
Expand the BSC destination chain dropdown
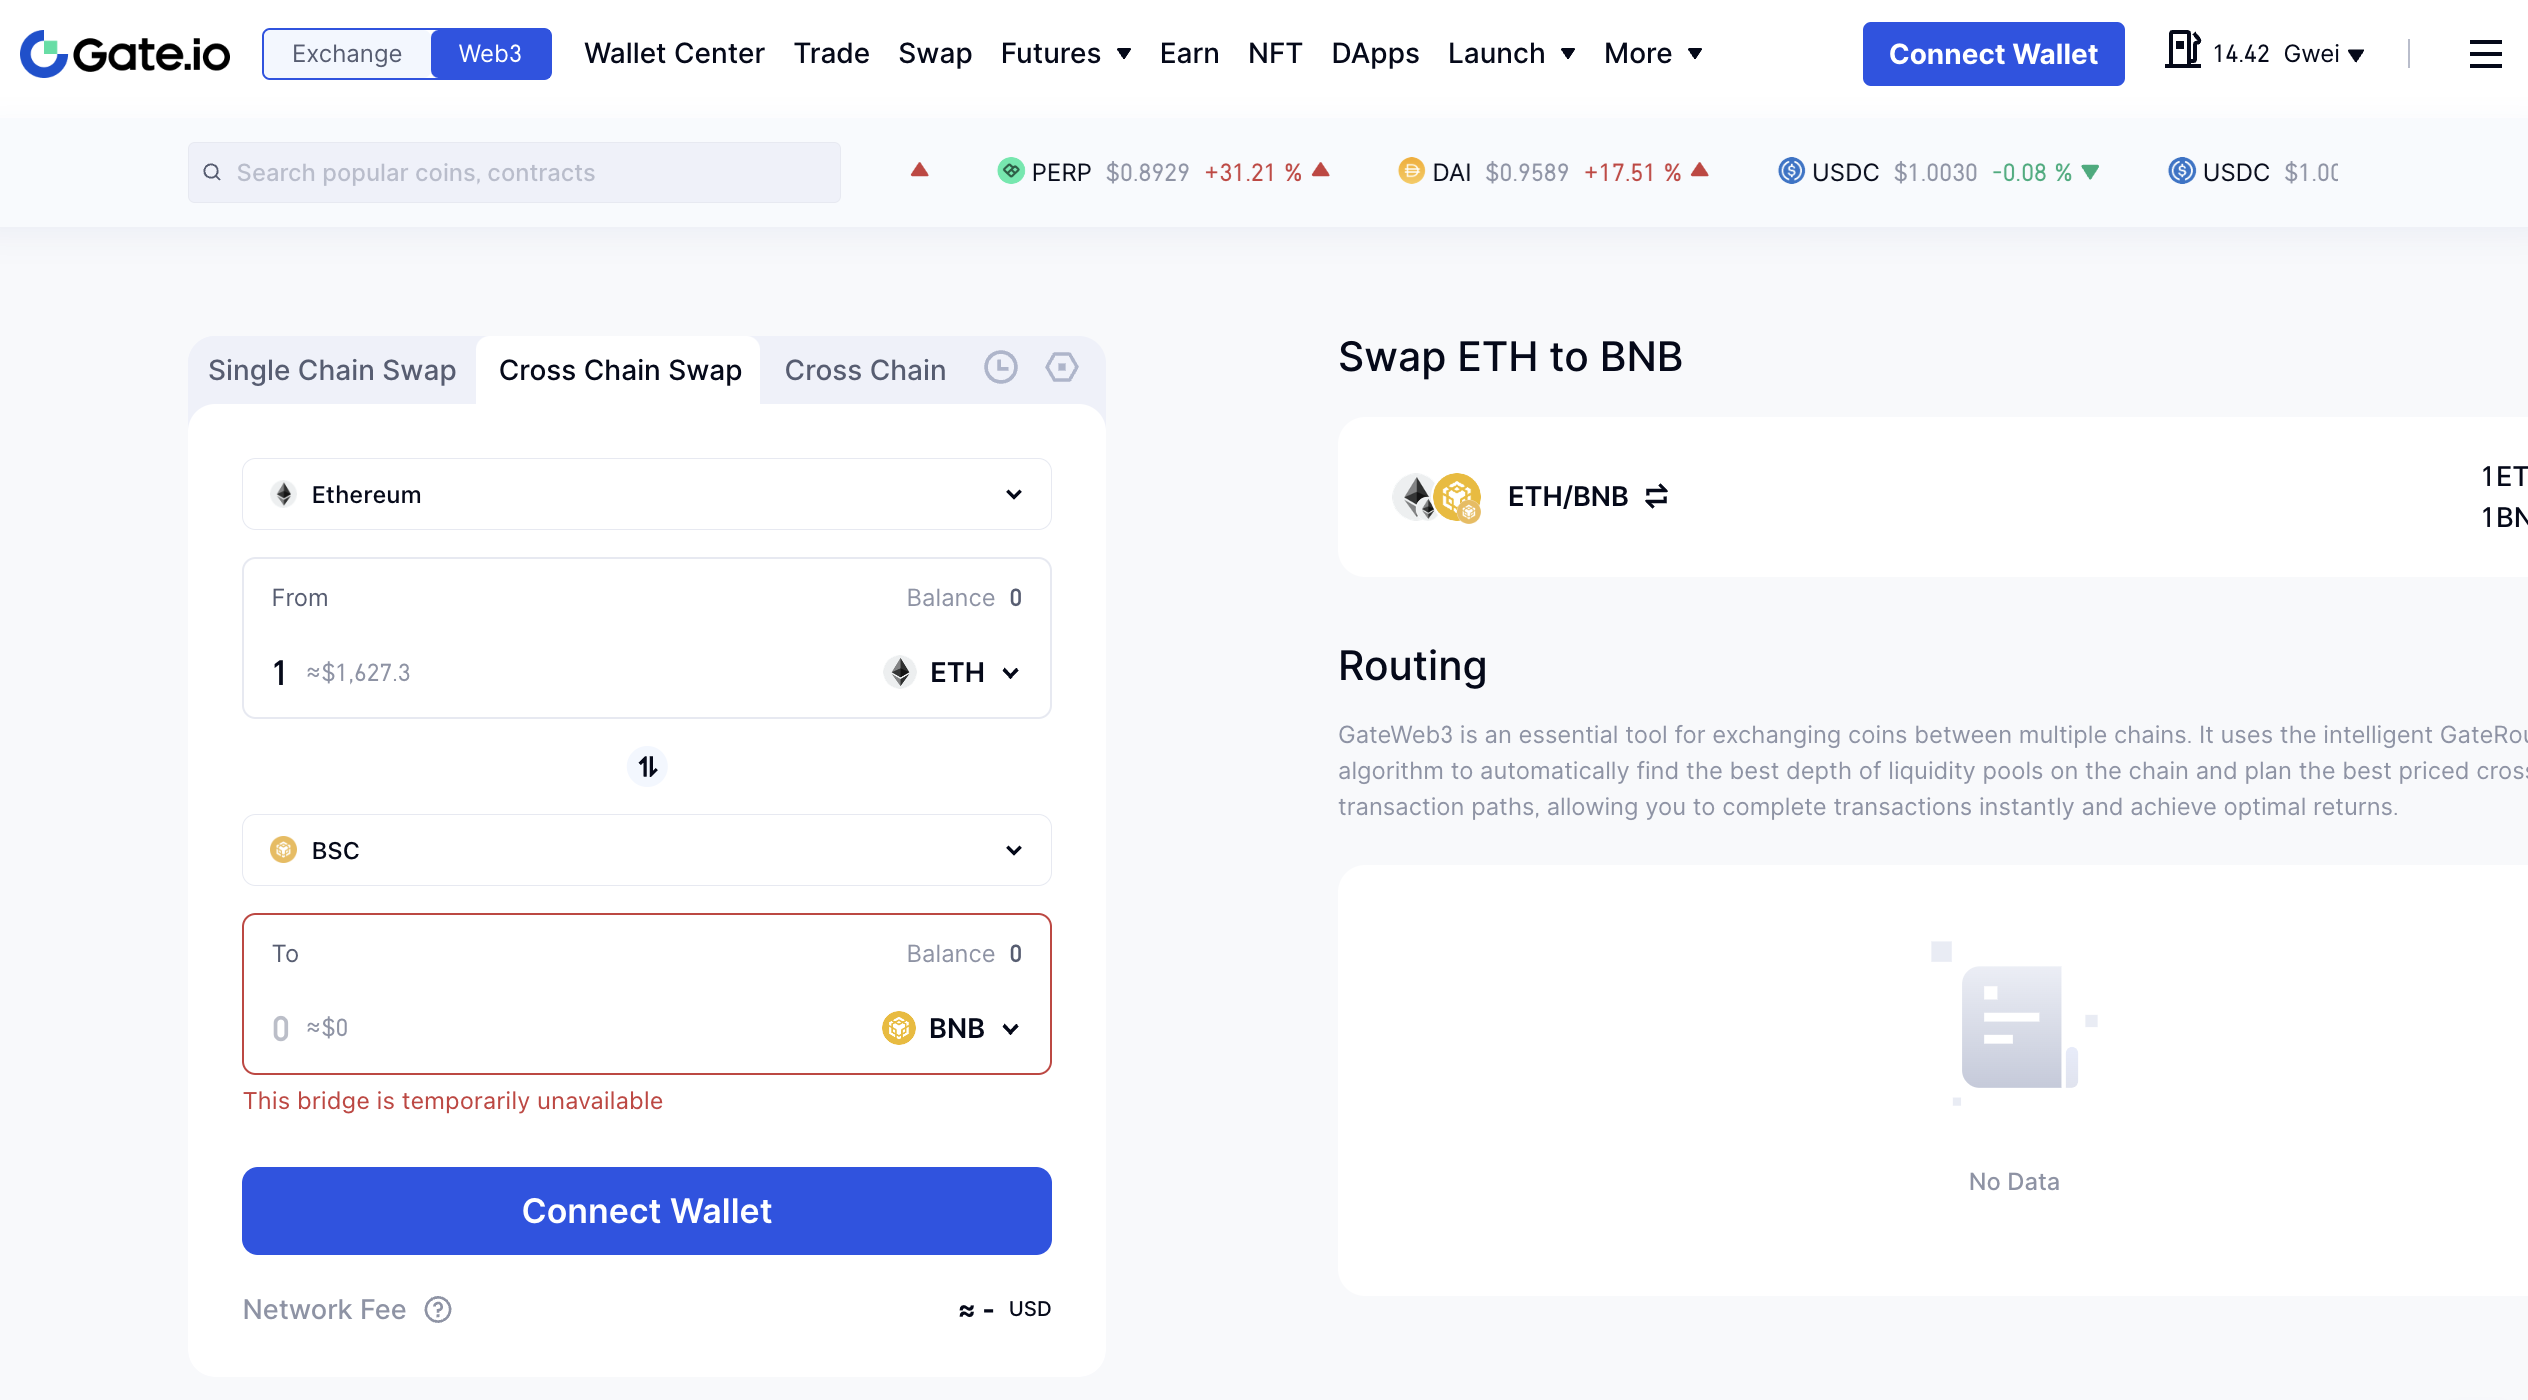[x=647, y=850]
